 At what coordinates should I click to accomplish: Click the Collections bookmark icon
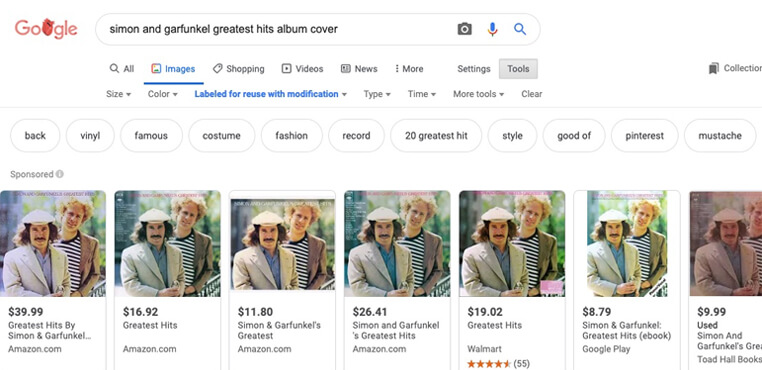point(713,69)
